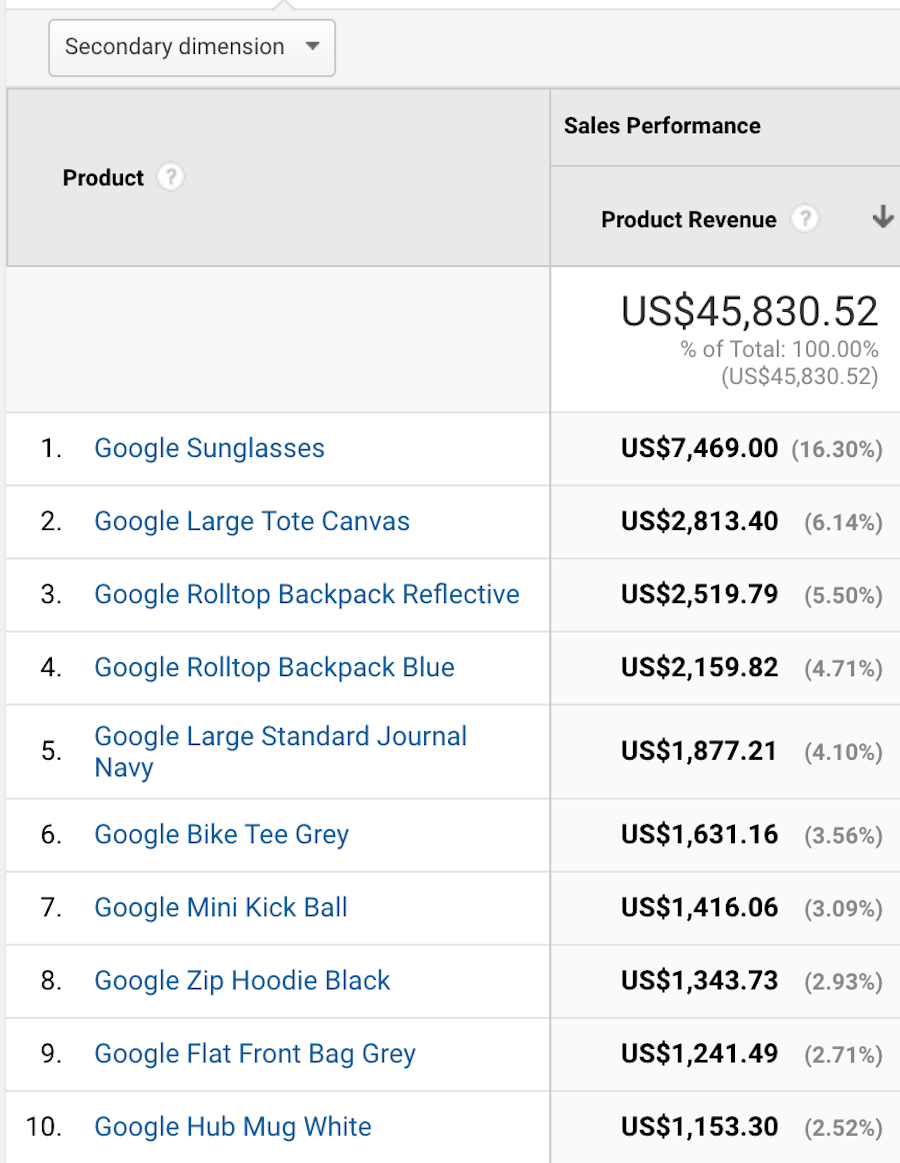Open the Google Zip Hoodie Black link

pos(242,981)
